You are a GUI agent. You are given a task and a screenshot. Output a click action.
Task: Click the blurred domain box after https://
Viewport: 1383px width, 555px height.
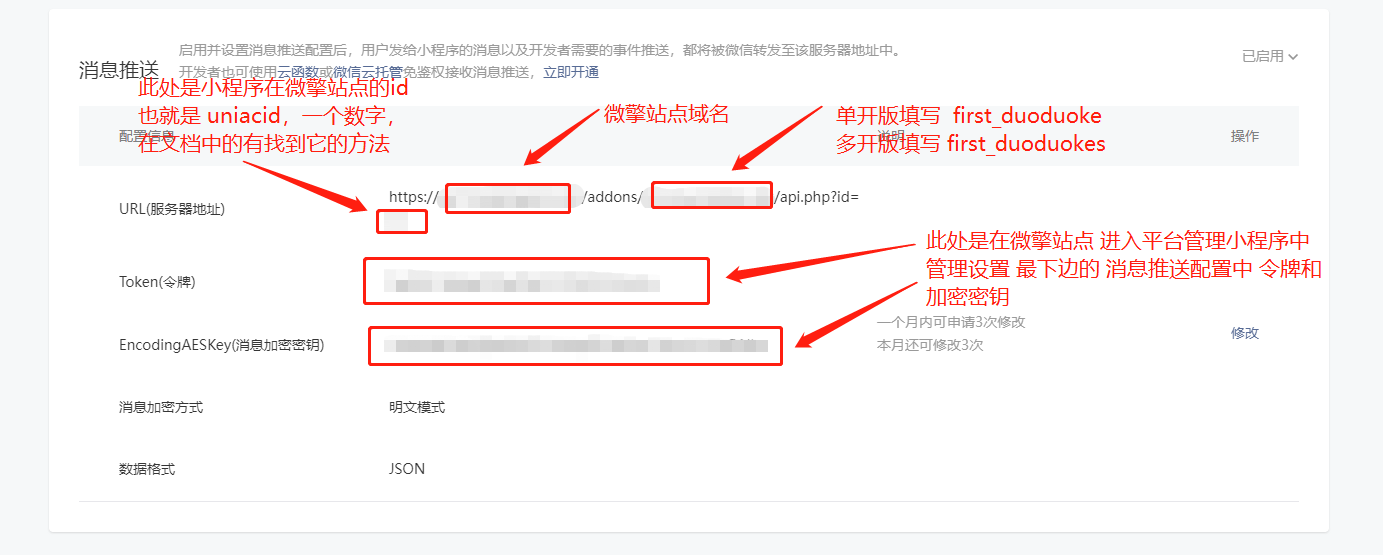[508, 197]
